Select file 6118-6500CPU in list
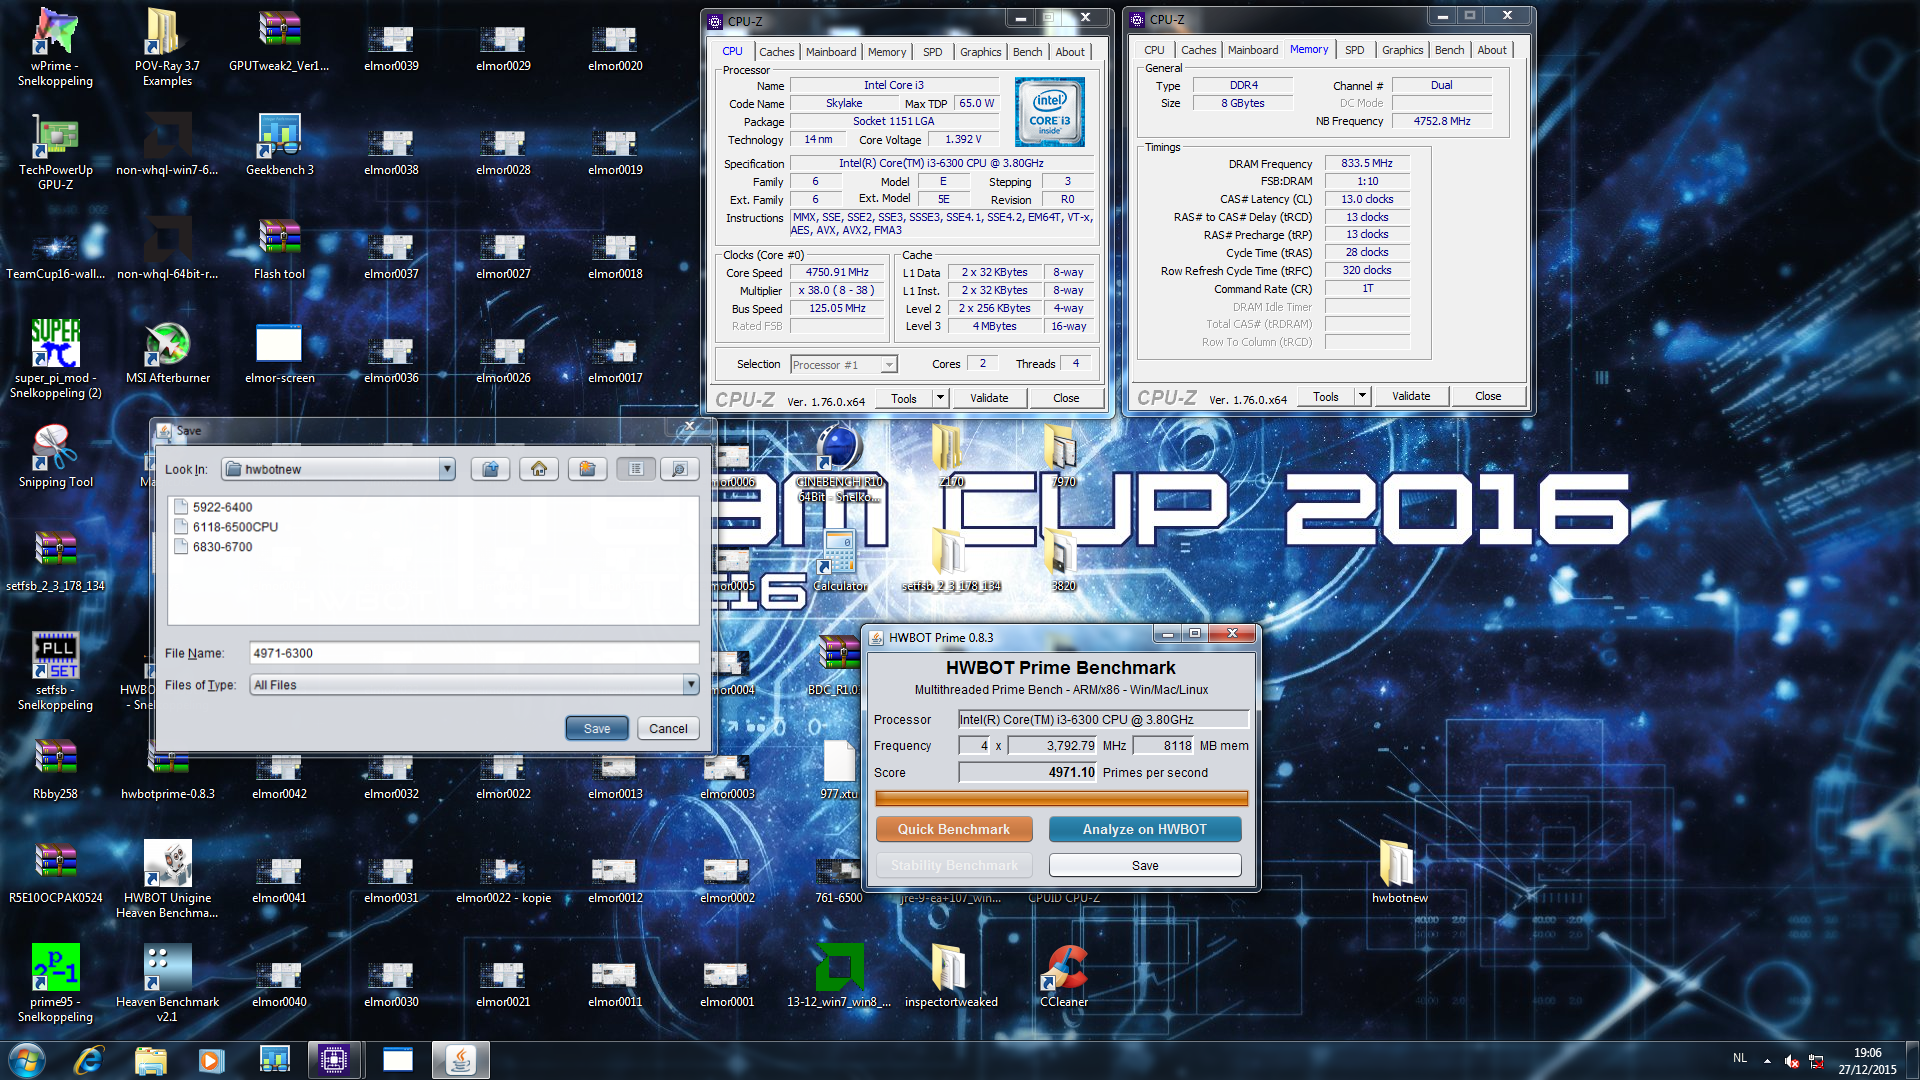The width and height of the screenshot is (1920, 1080). [227, 527]
